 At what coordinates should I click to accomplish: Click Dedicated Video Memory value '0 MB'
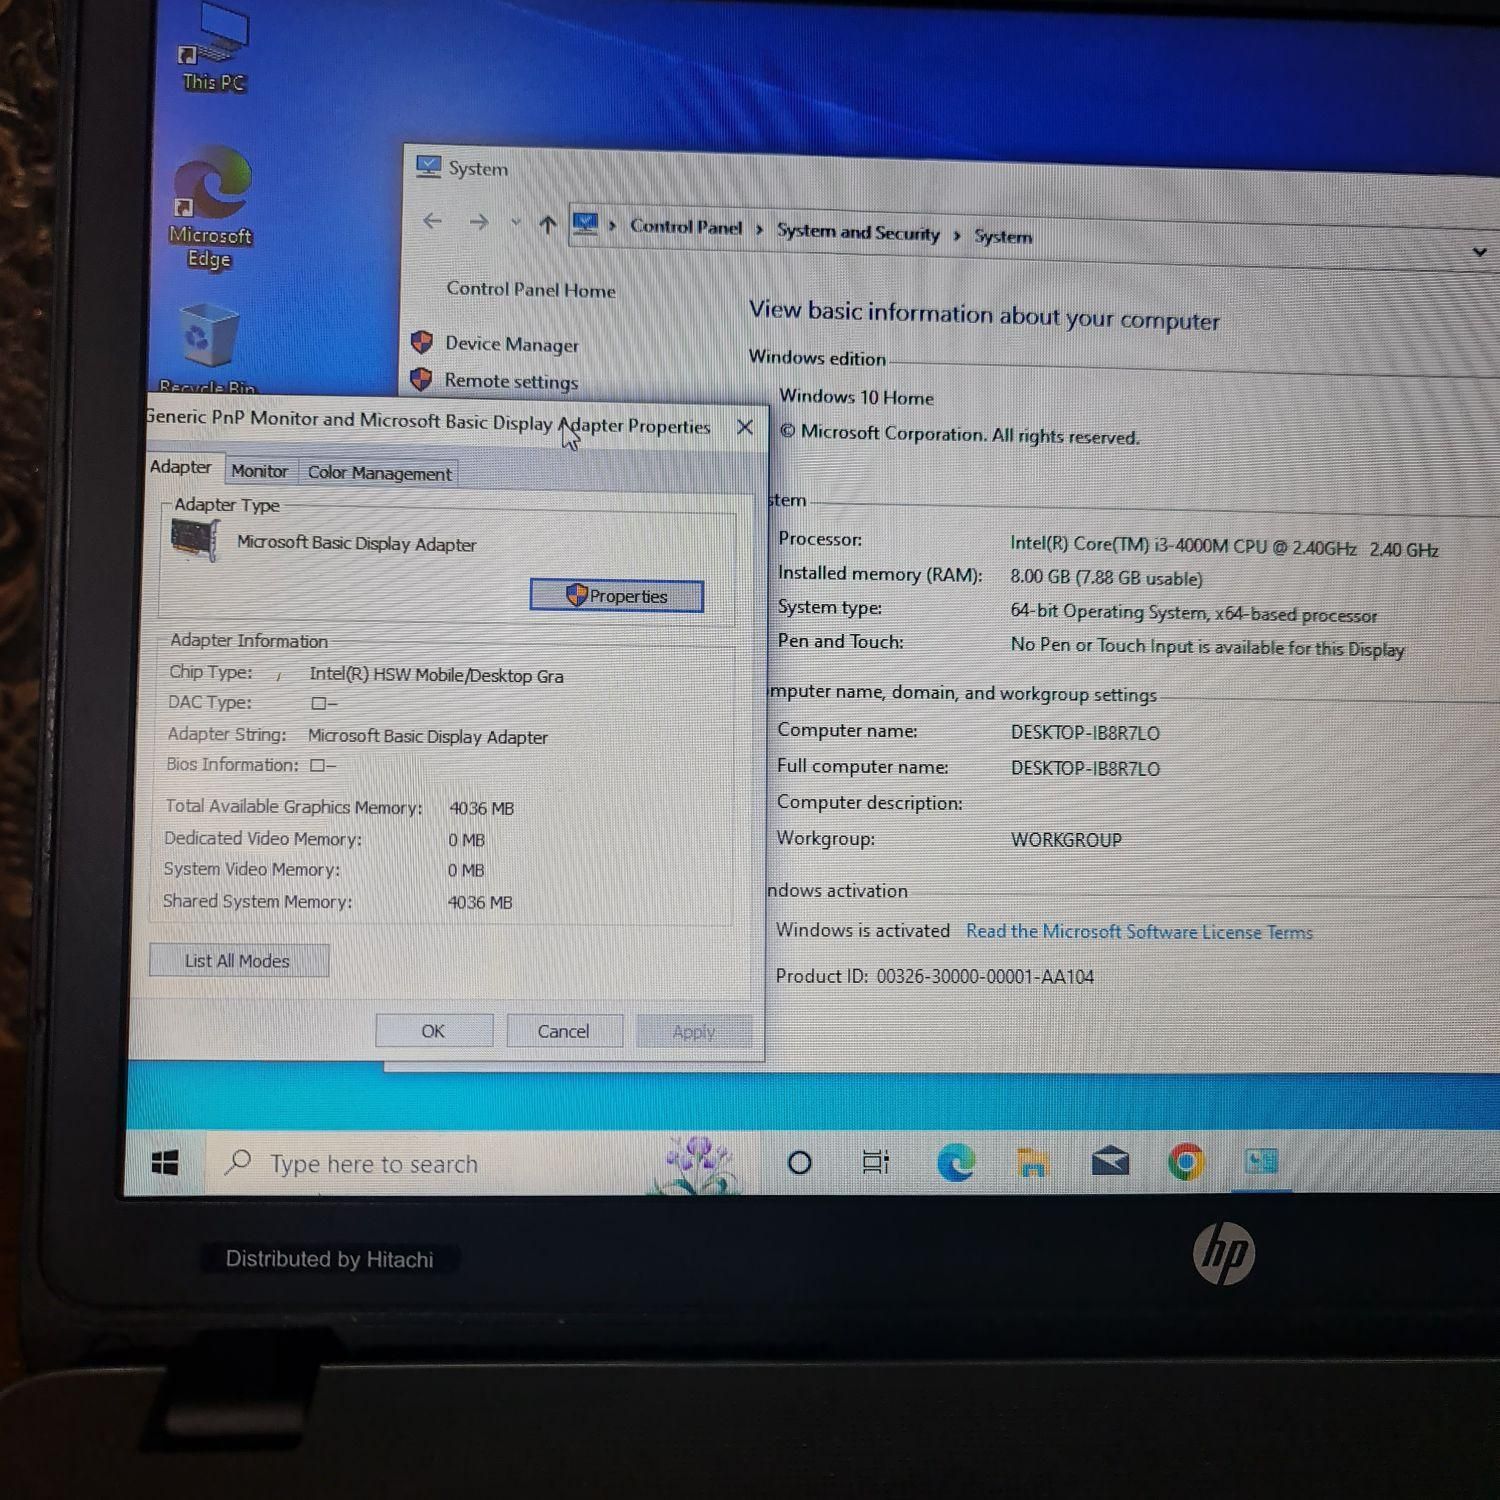(466, 840)
